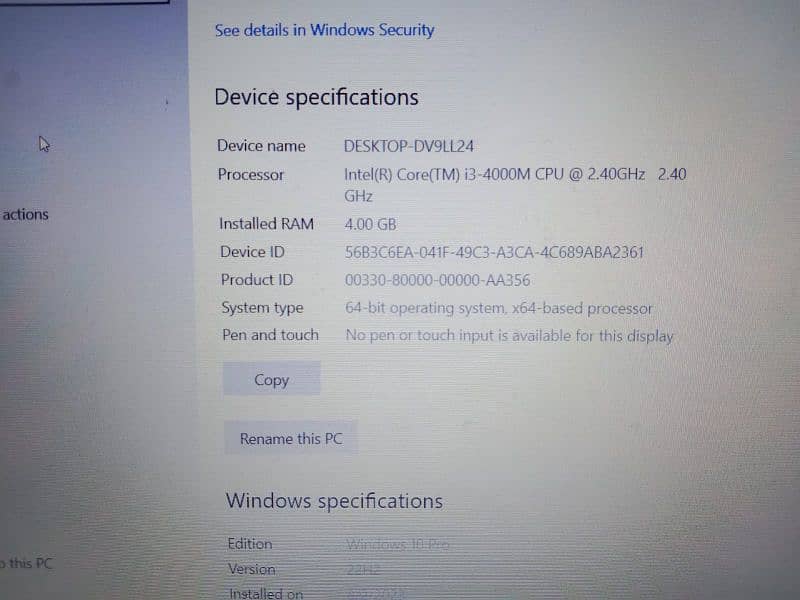Click the Version label

pos(252,569)
